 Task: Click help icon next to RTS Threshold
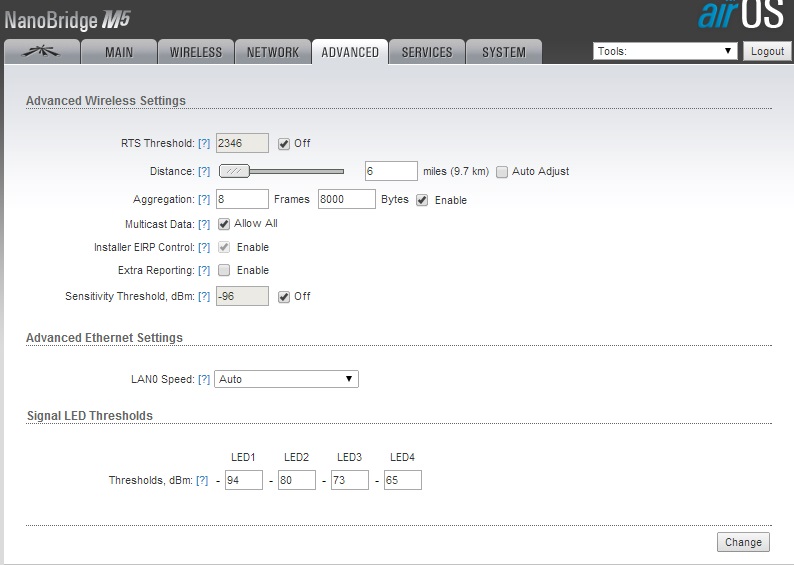point(204,144)
